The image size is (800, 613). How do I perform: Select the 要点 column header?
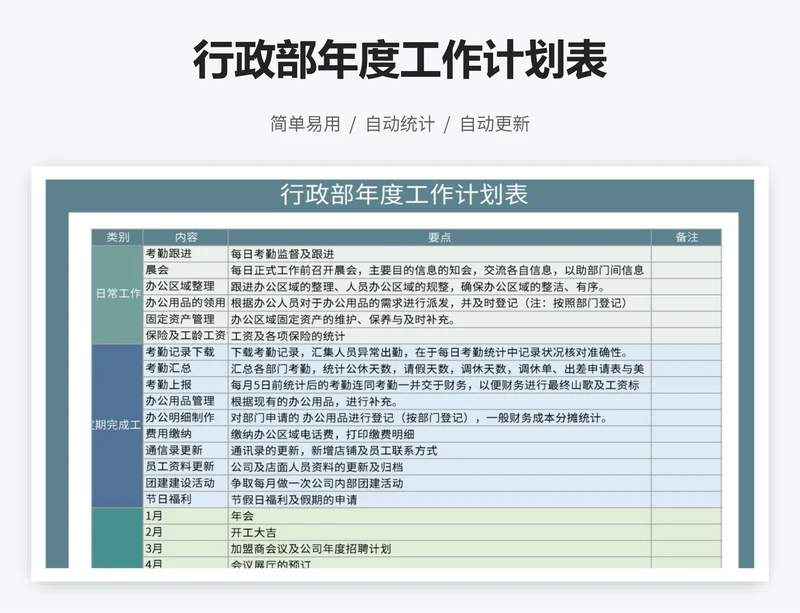click(439, 237)
